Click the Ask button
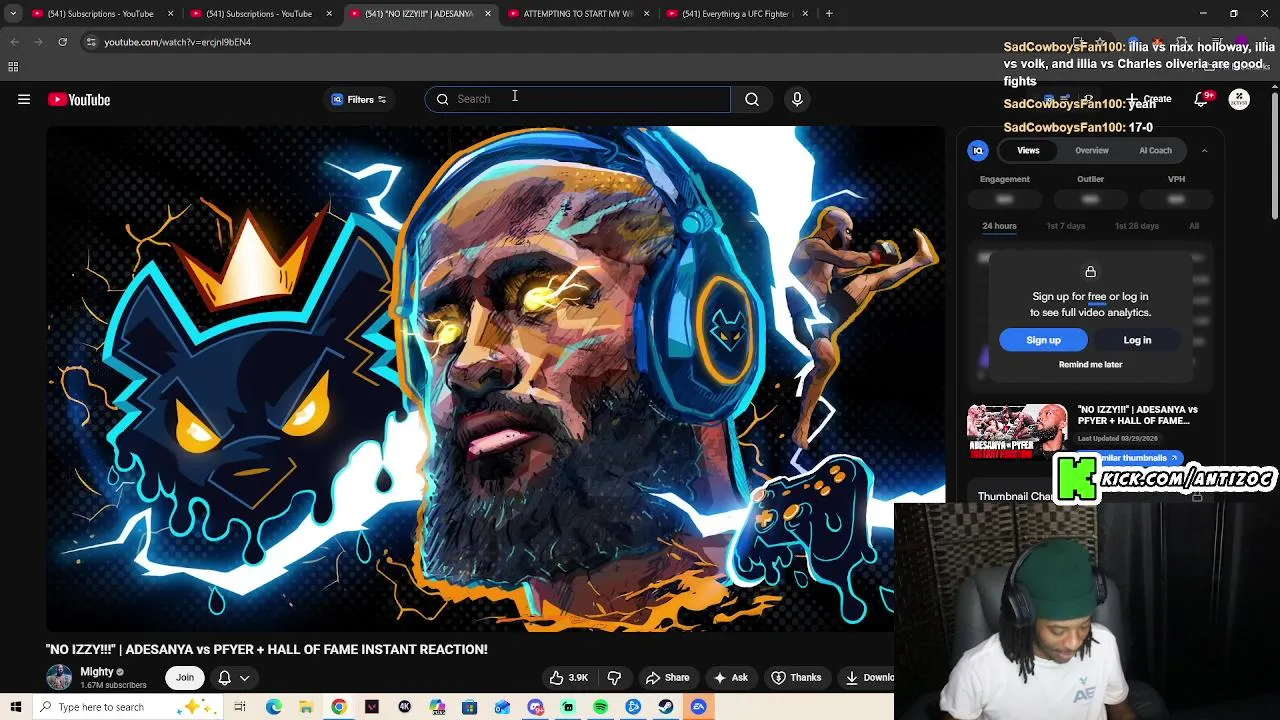Image resolution: width=1280 pixels, height=720 pixels. [730, 677]
